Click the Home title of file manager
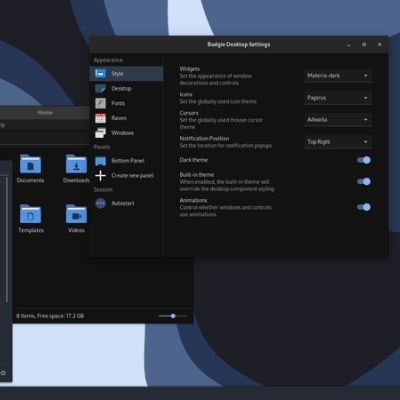The height and width of the screenshot is (400, 400). click(45, 113)
